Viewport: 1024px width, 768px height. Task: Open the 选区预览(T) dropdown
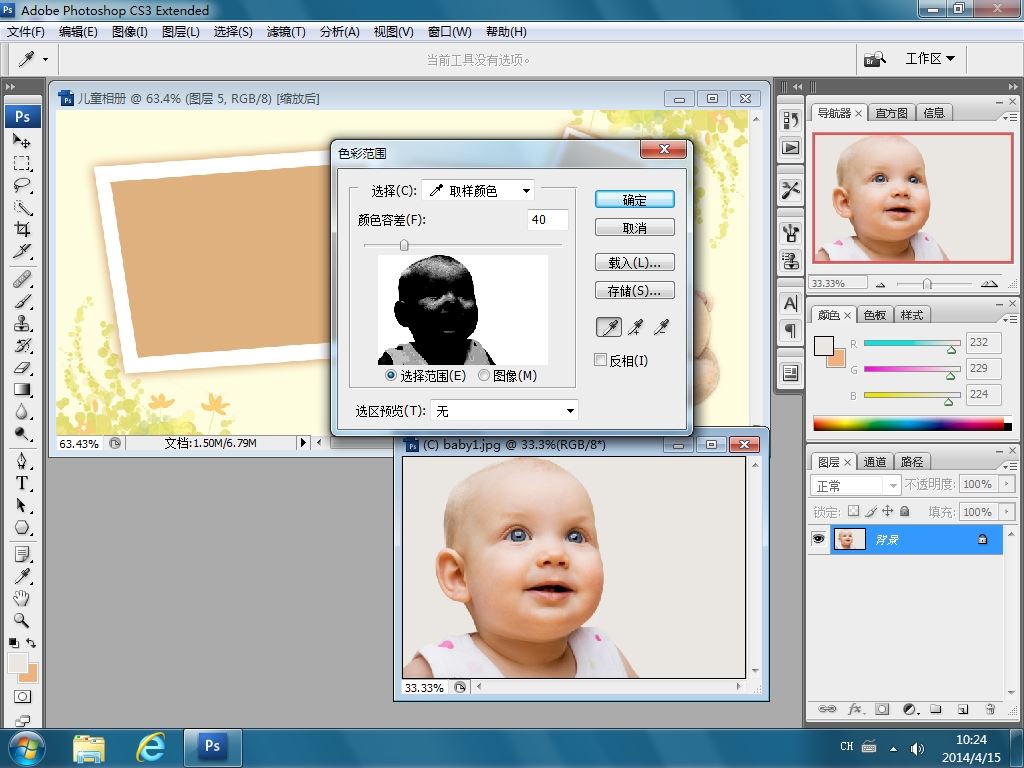point(504,411)
